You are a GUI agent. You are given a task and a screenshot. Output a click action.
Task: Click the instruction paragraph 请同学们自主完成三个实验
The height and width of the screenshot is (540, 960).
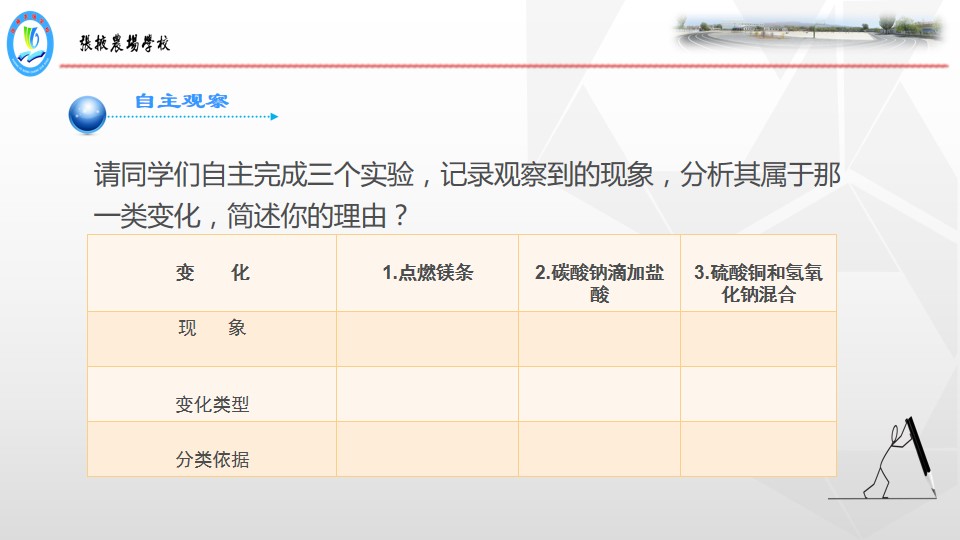coord(467,195)
